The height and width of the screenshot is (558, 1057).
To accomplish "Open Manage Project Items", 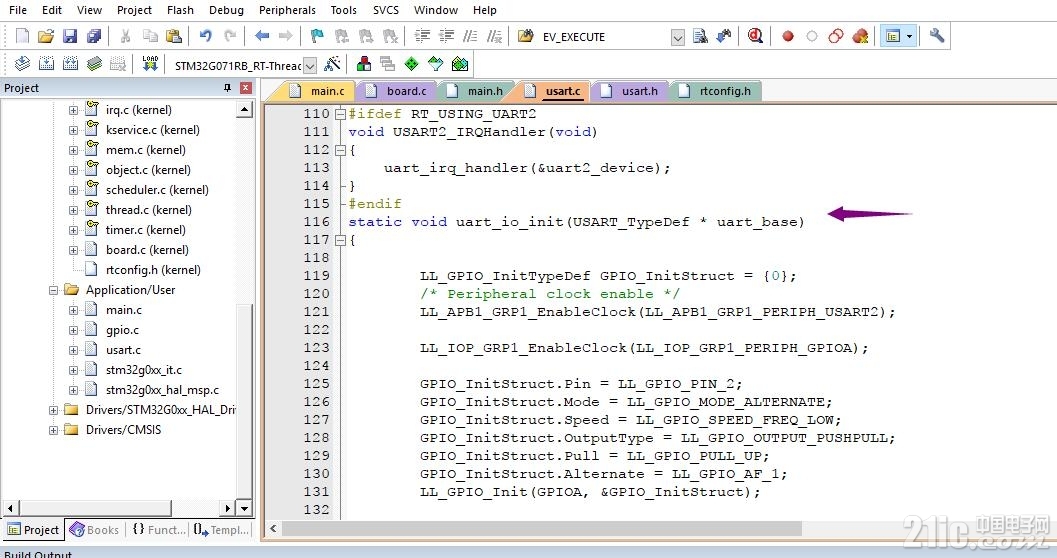I will click(364, 64).
